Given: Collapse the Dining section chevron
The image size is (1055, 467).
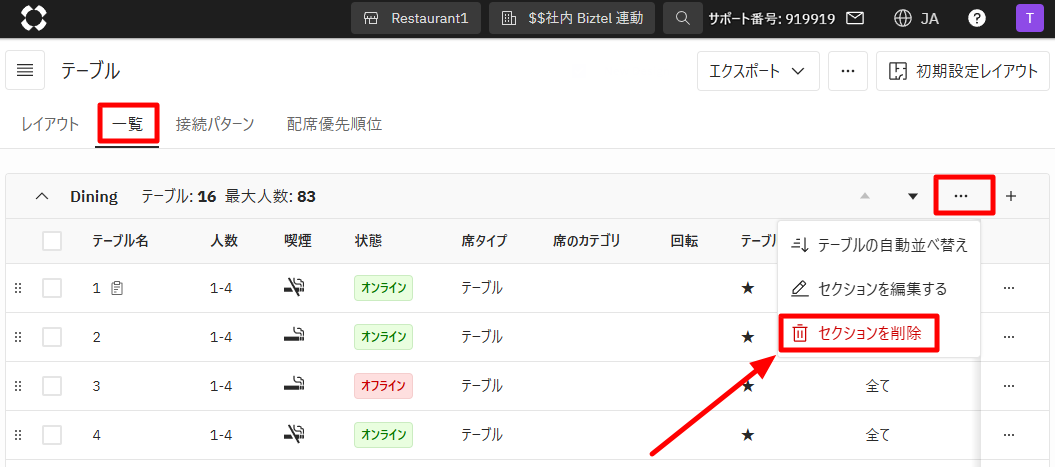Looking at the screenshot, I should [42, 196].
